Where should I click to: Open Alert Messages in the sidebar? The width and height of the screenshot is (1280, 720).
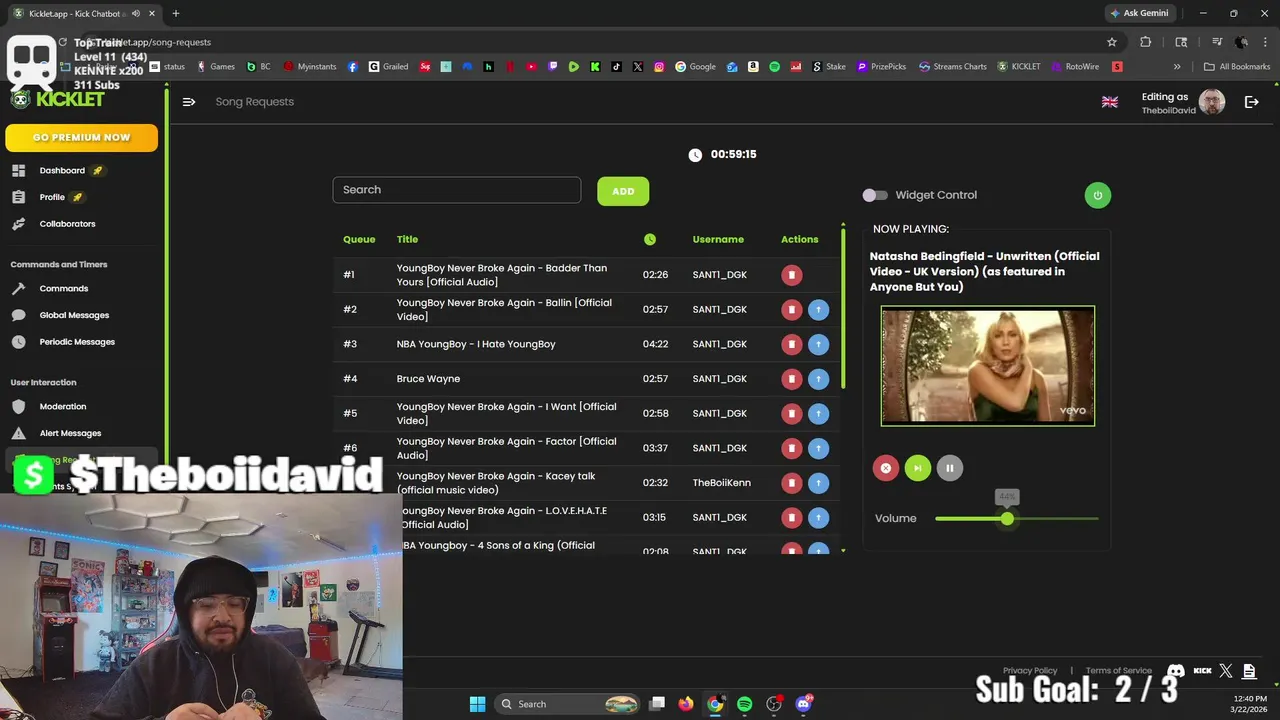tap(70, 433)
